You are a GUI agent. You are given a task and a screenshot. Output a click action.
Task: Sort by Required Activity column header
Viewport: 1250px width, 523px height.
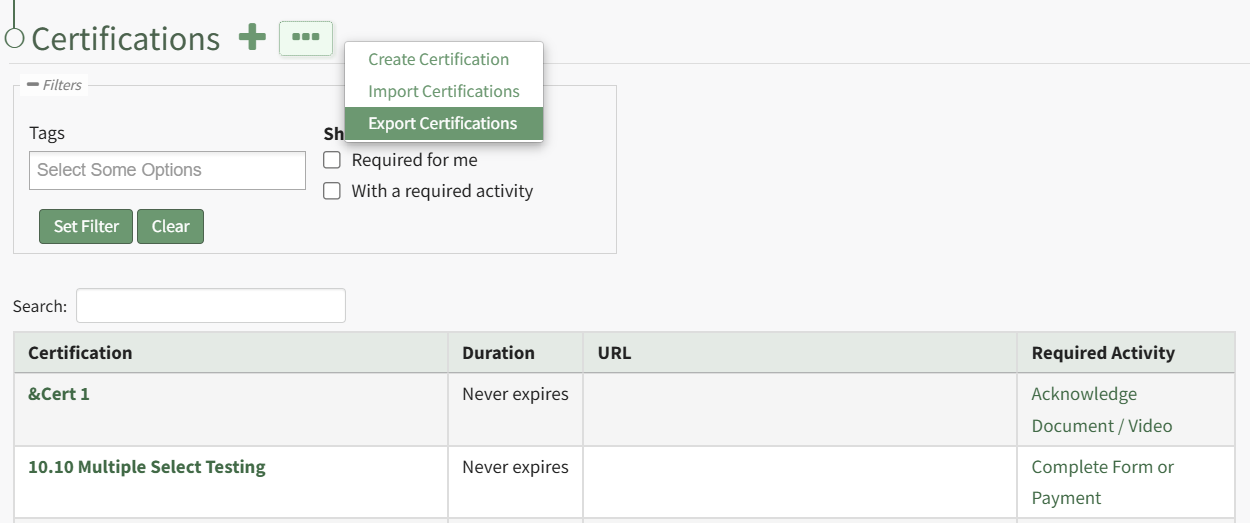[x=1103, y=353]
